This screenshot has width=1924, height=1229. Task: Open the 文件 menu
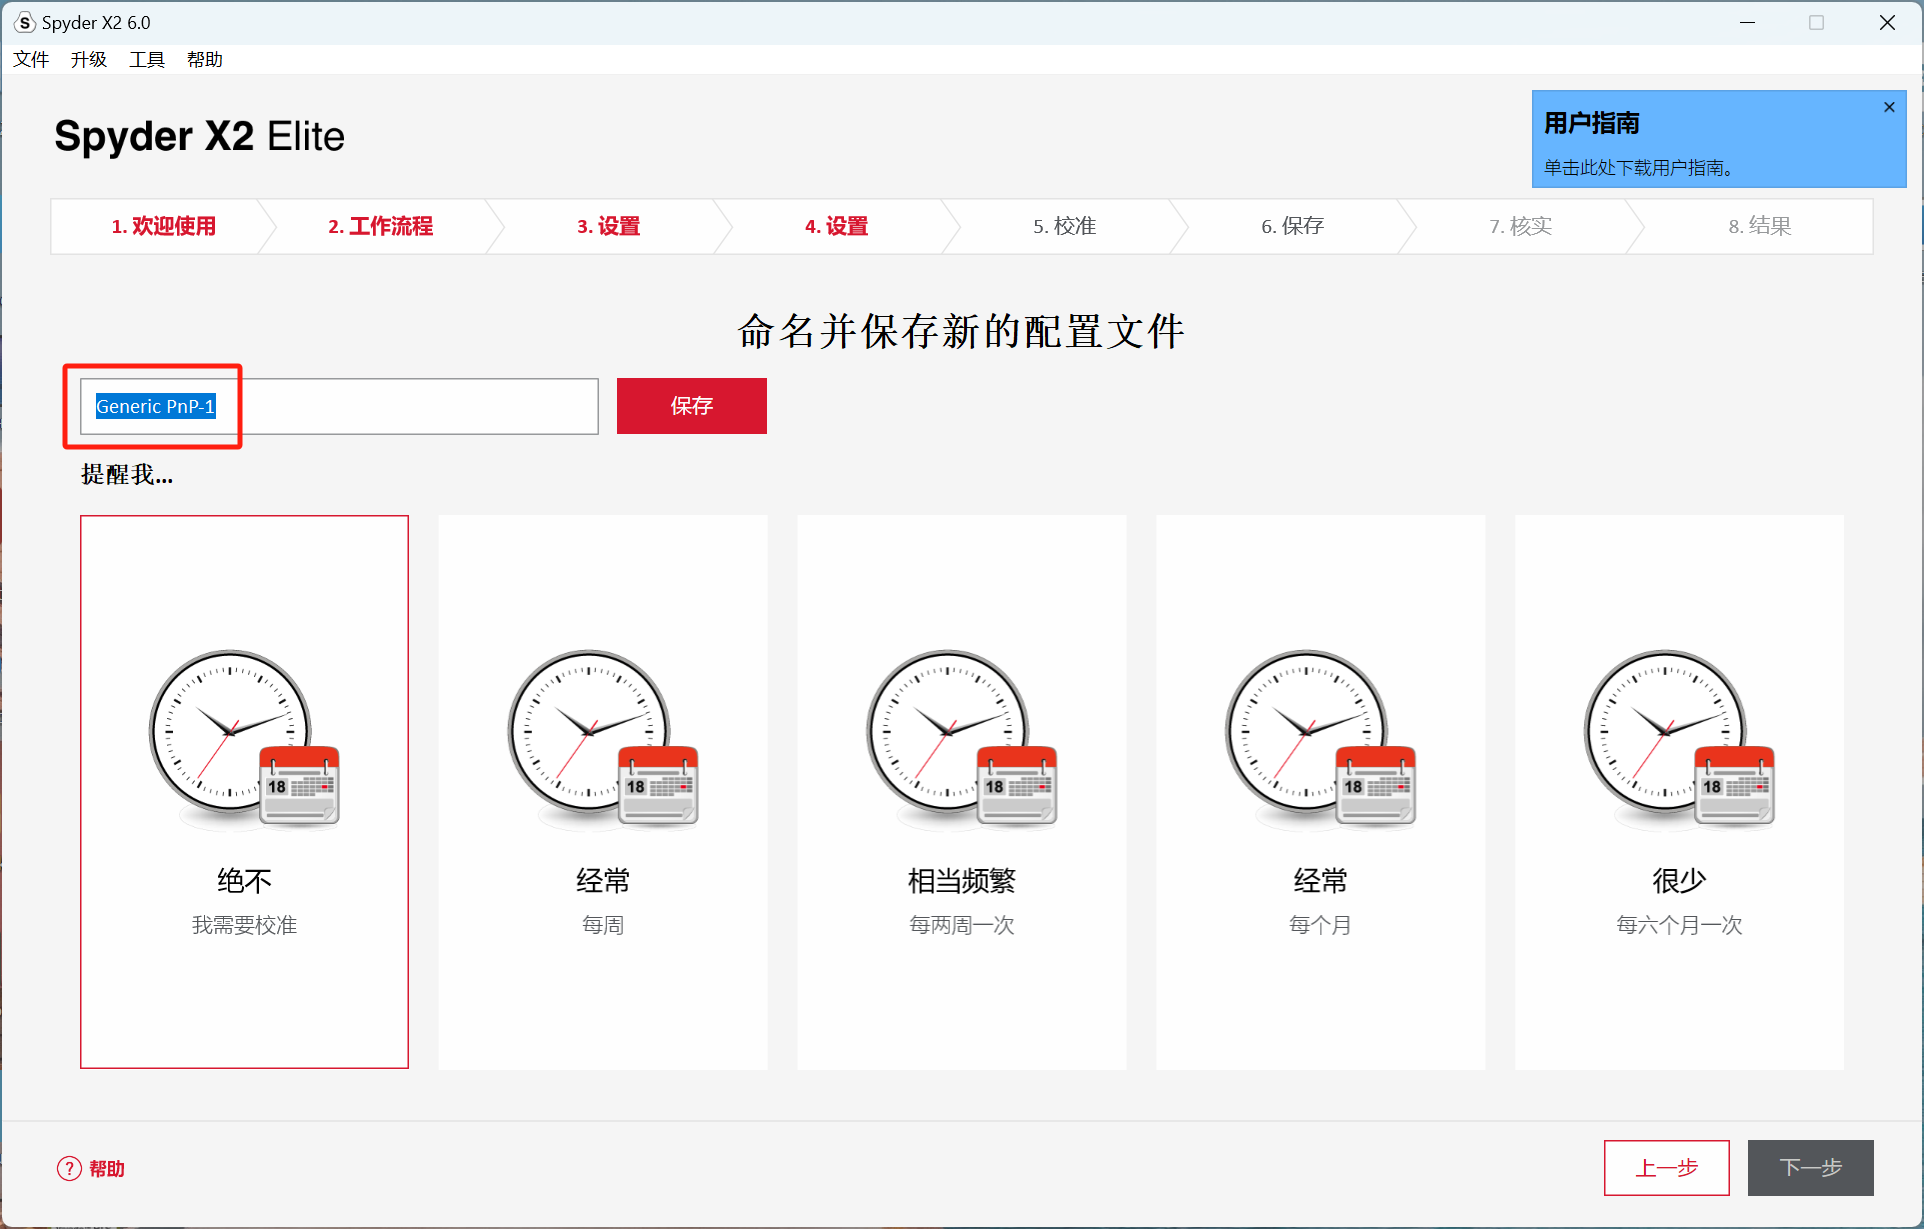(x=31, y=59)
